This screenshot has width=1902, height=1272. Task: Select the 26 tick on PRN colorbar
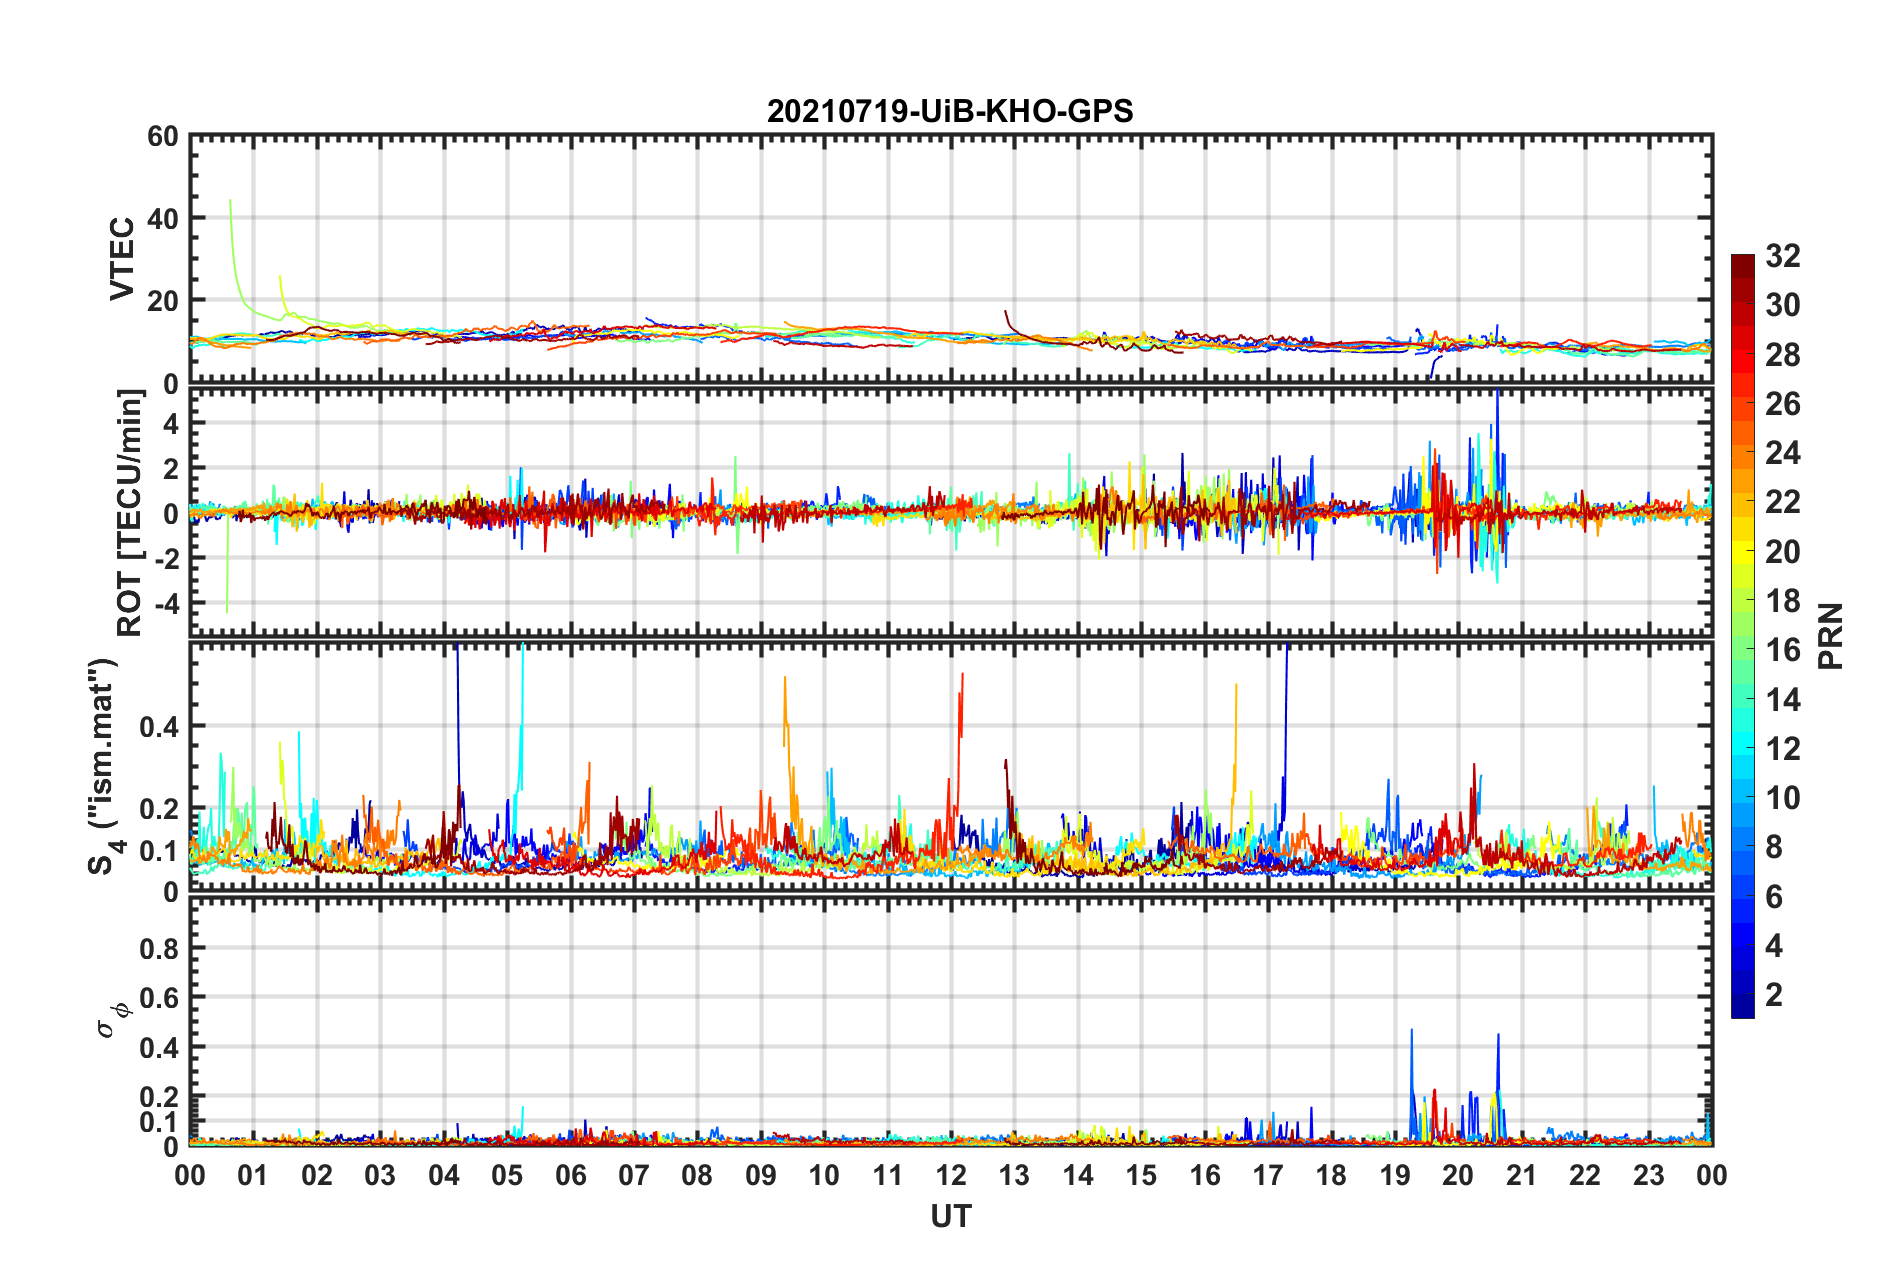tap(1782, 404)
